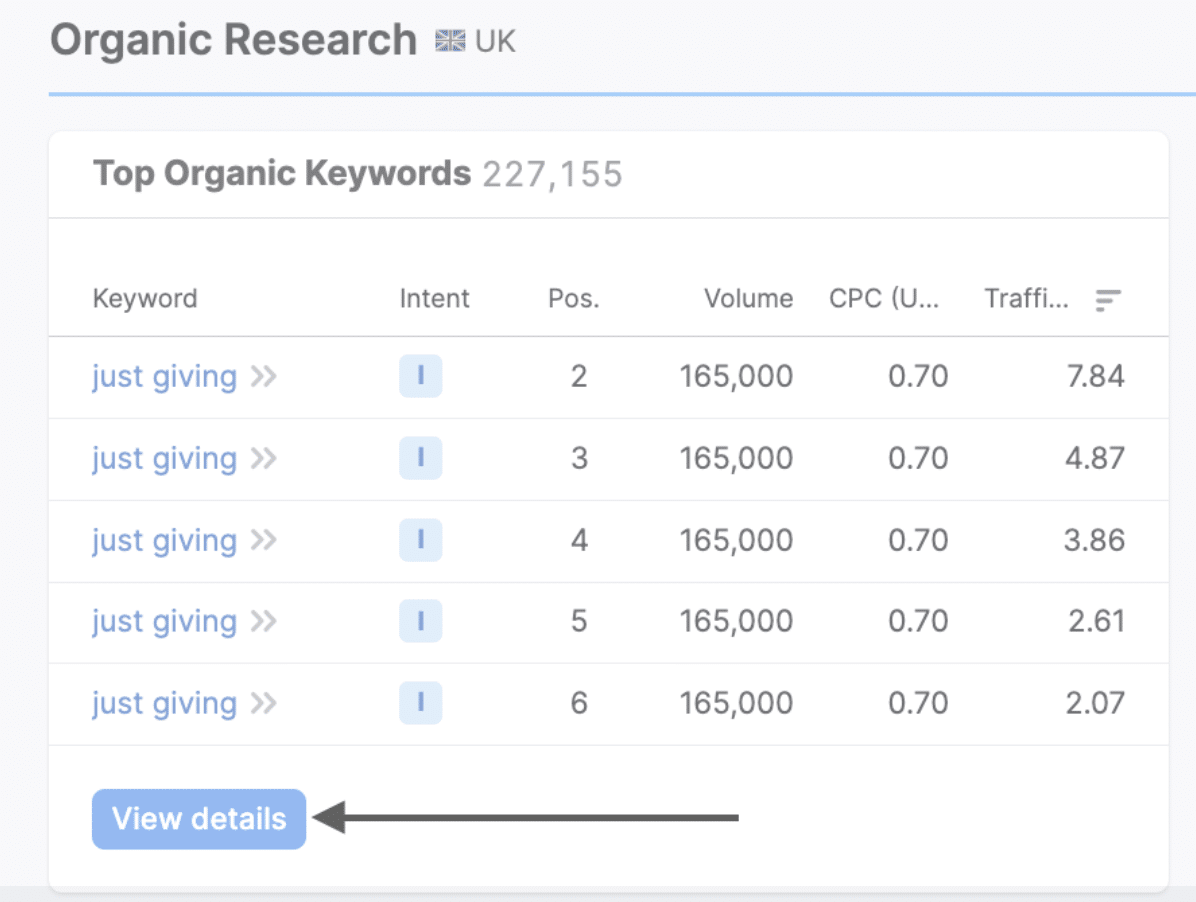
Task: Click volume 165,000 in the position 6 row
Action: tap(737, 703)
